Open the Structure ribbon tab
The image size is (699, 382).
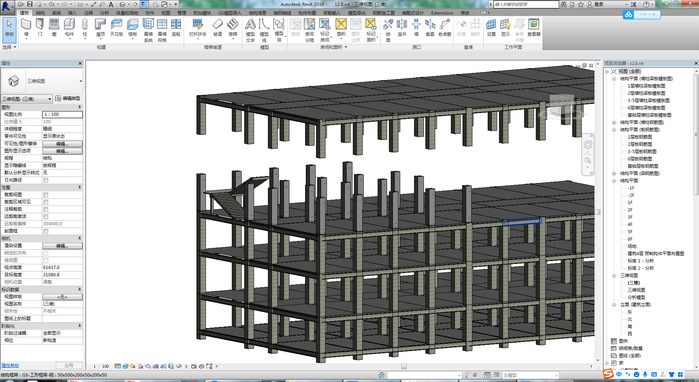click(x=40, y=13)
